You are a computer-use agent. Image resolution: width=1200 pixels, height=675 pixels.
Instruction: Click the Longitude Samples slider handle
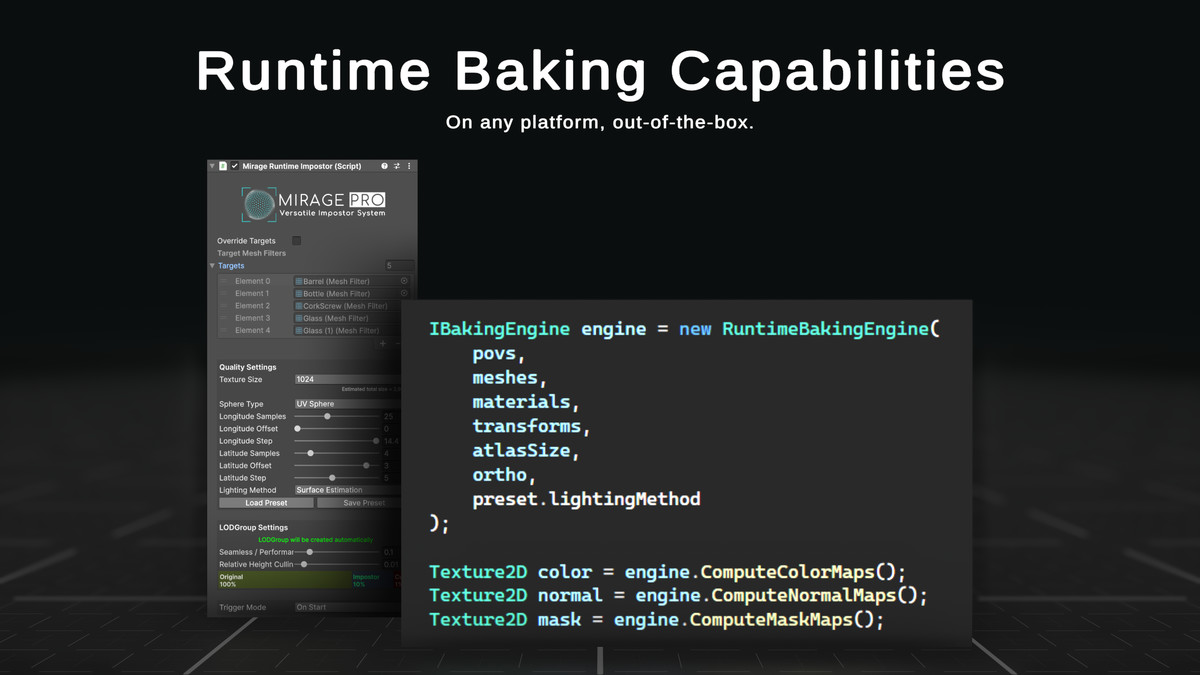click(x=327, y=416)
